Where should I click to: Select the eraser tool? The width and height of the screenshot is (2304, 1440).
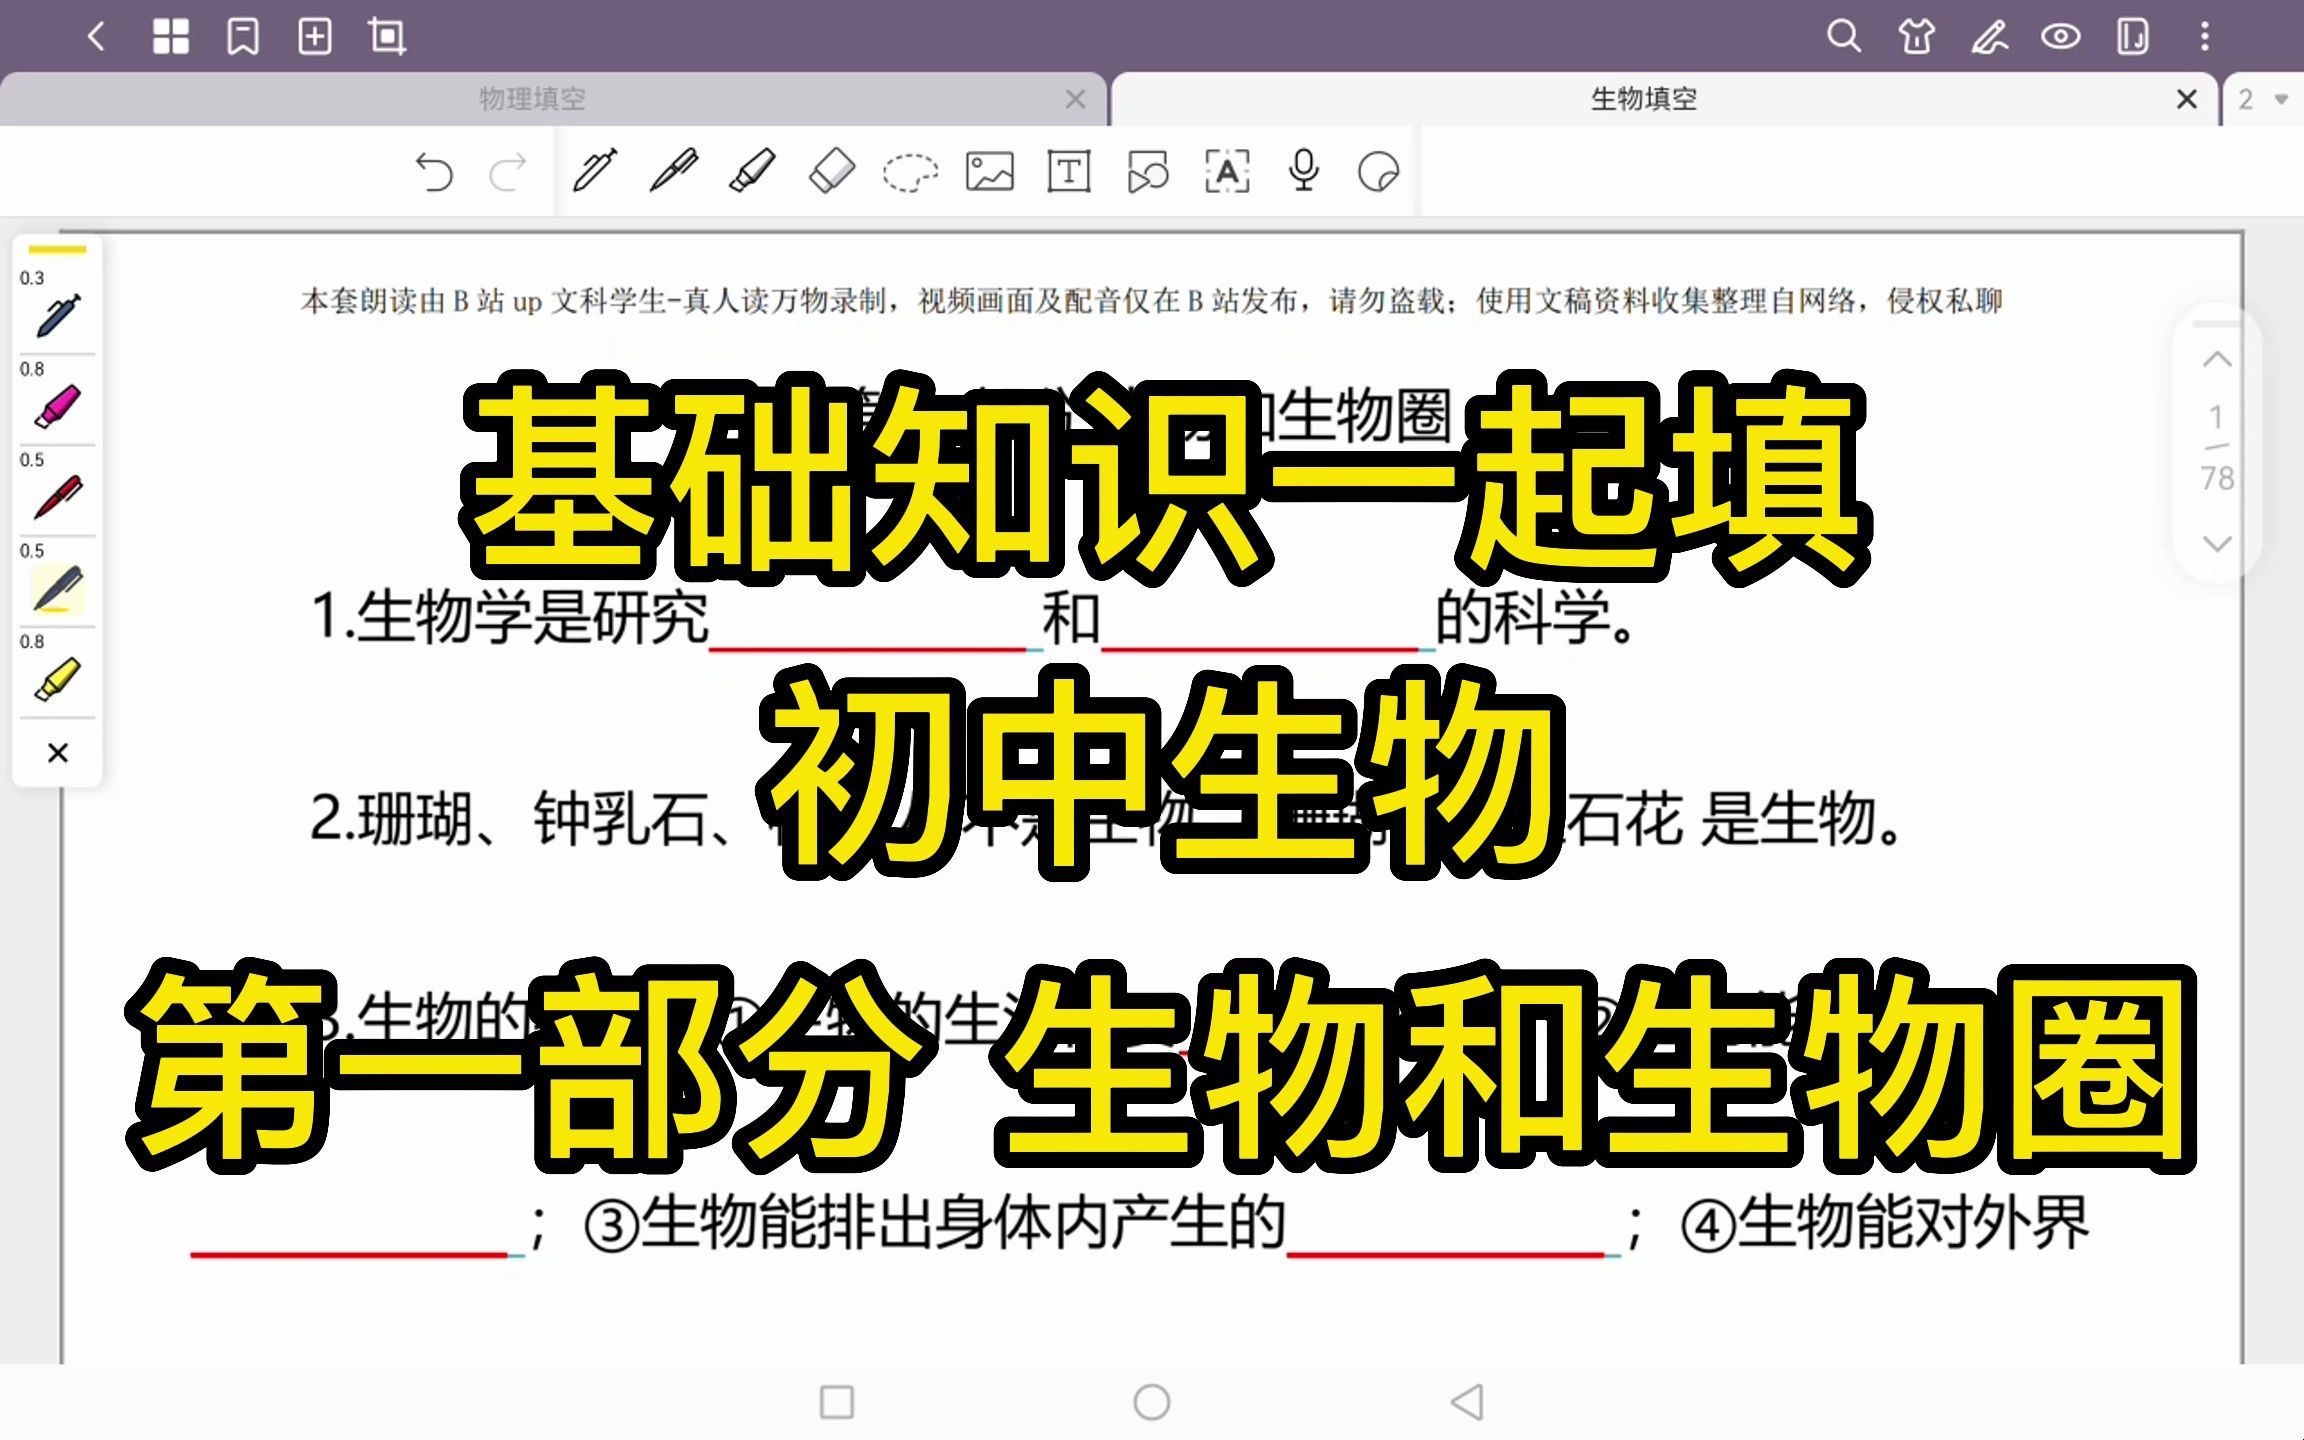[831, 171]
